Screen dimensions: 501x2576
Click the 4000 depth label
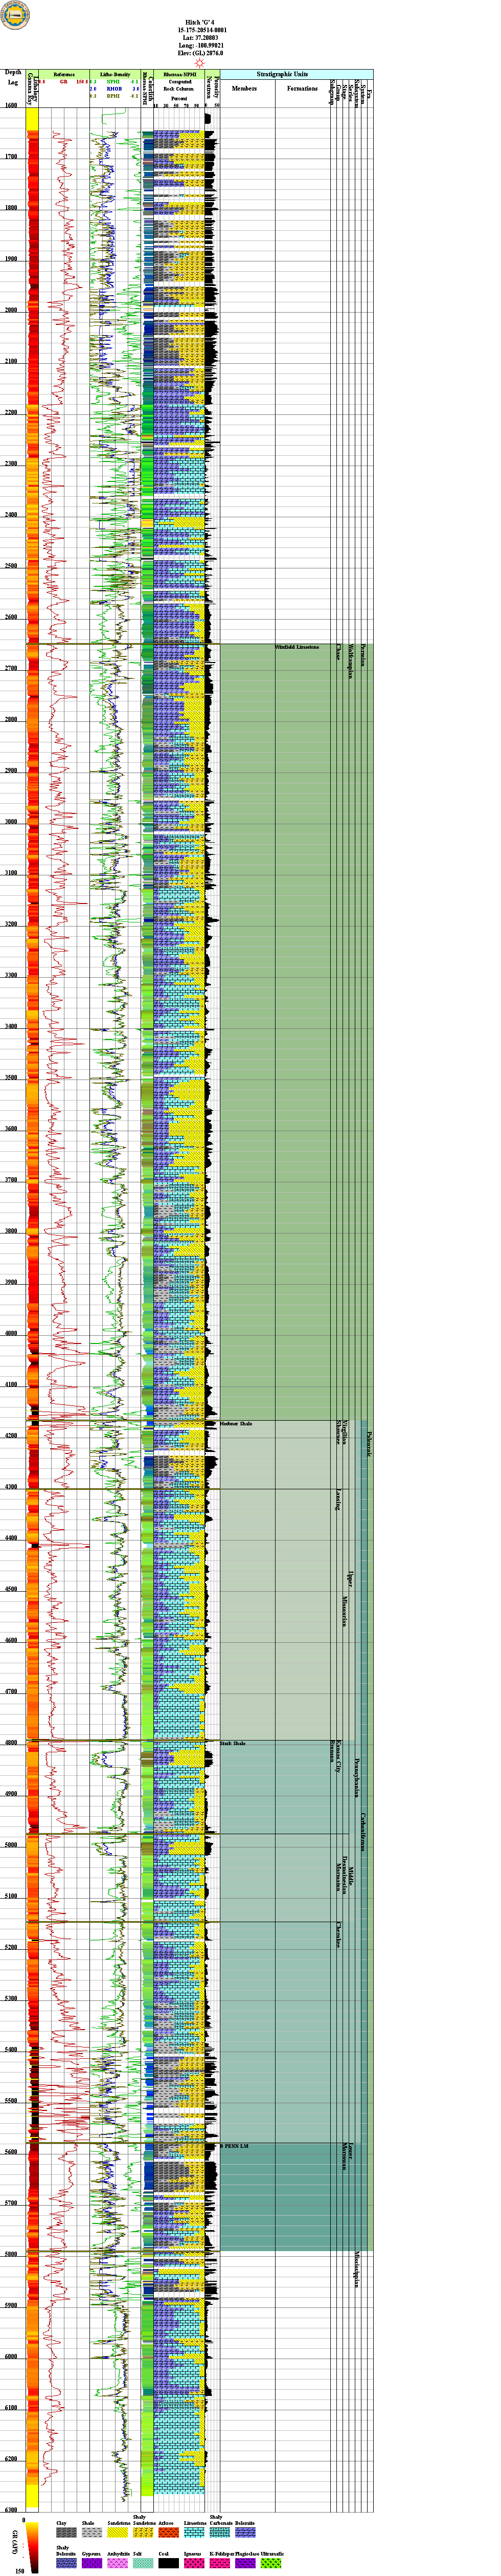tap(11, 1333)
